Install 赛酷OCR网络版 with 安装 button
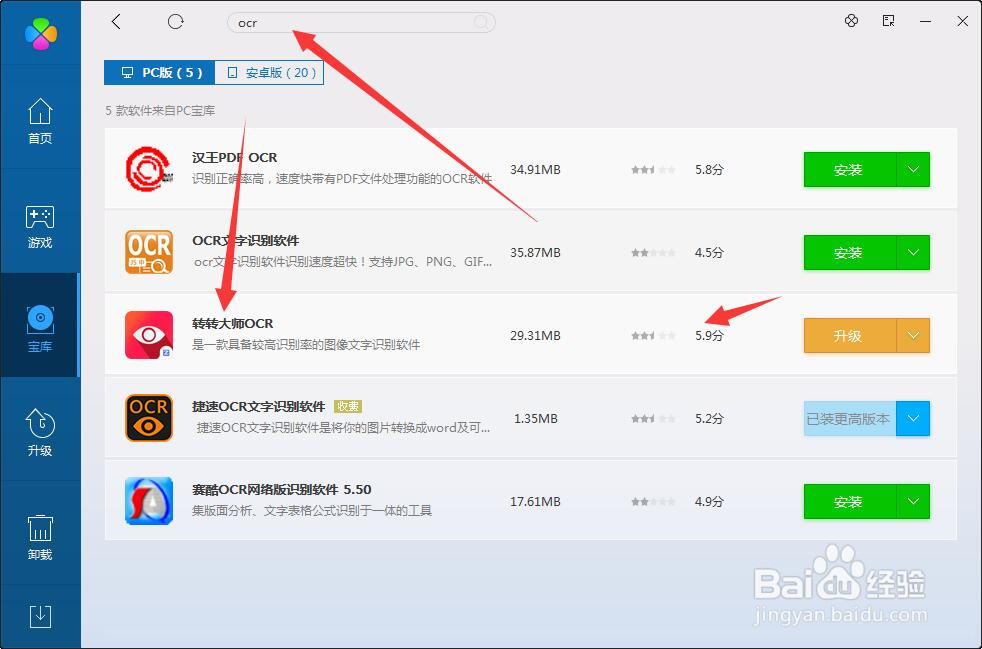 [x=849, y=502]
